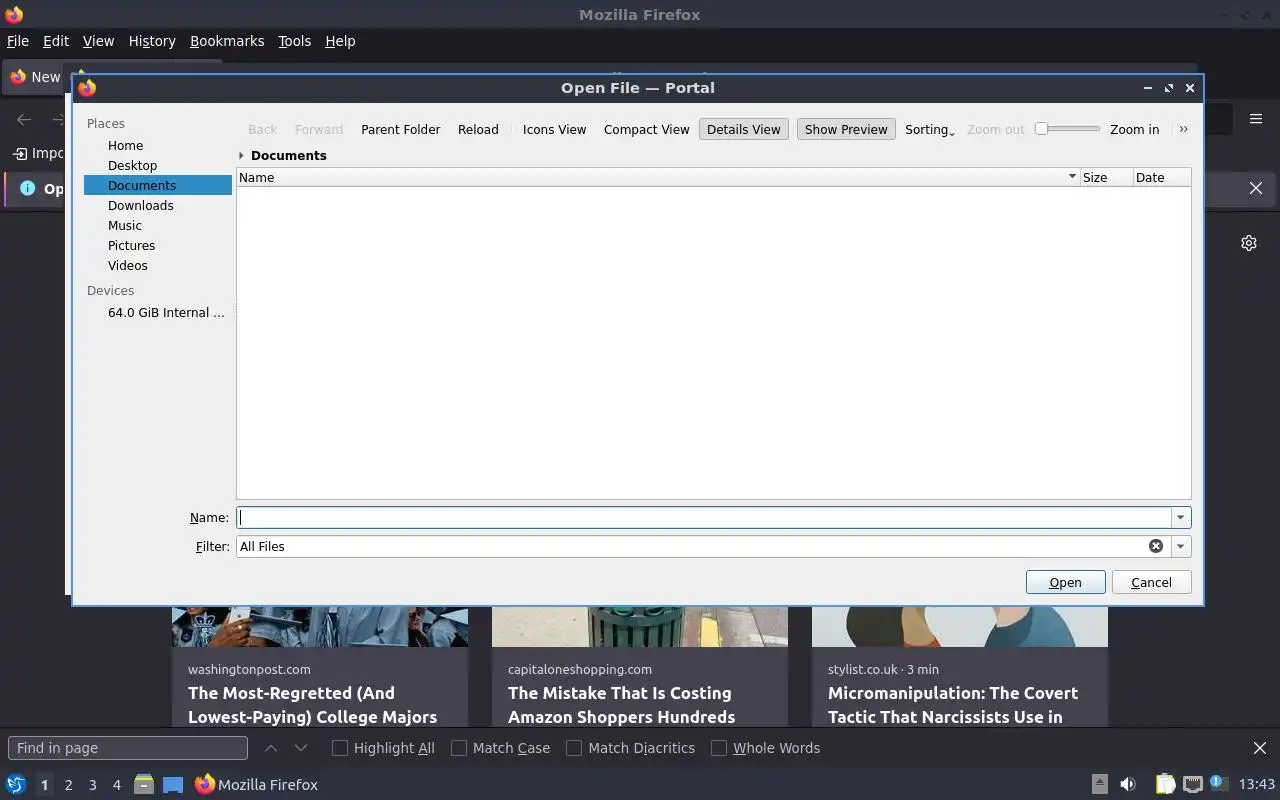
Task: Open the Most-Regretted College Majors article
Action: [x=312, y=705]
